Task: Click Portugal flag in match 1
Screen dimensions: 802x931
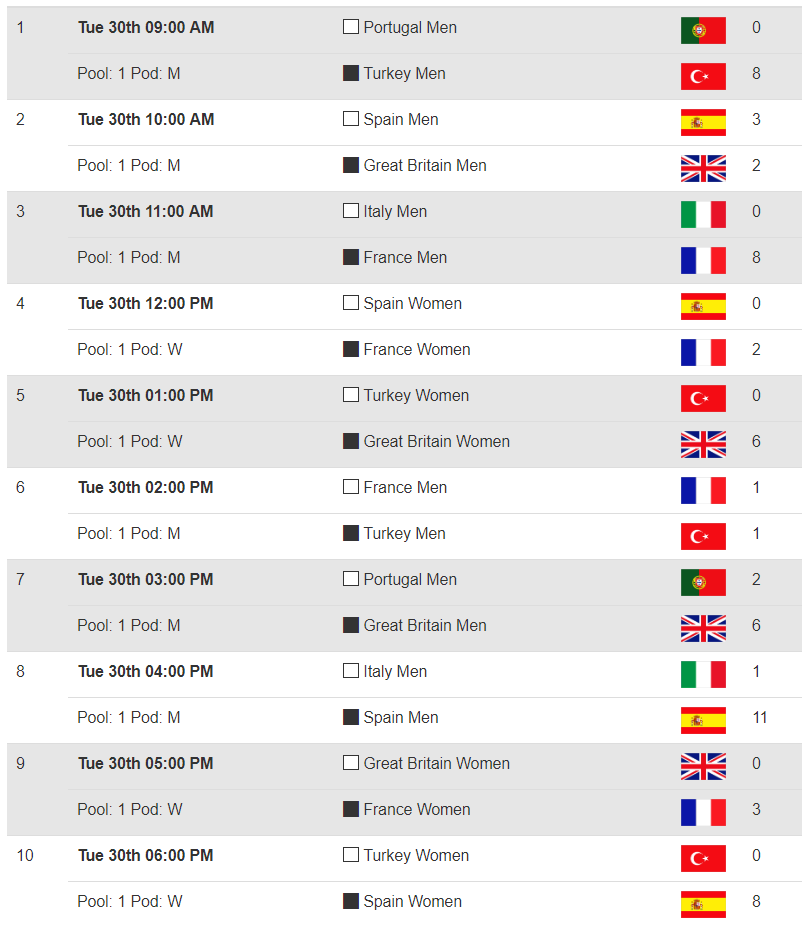Action: point(703,30)
